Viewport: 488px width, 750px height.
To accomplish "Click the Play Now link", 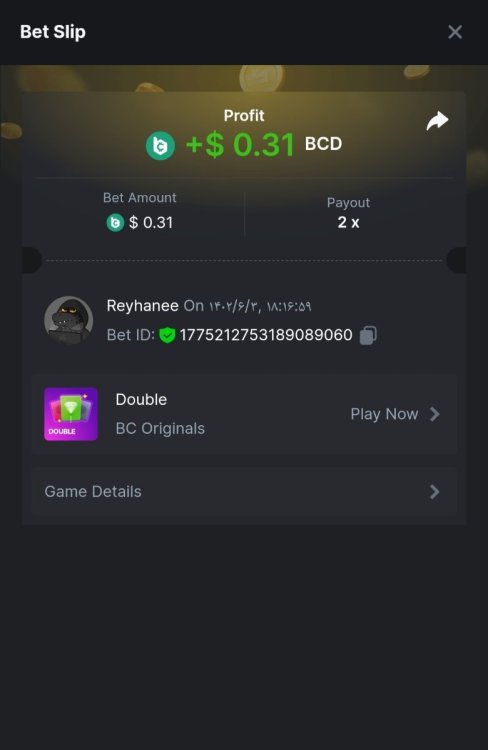I will point(384,414).
